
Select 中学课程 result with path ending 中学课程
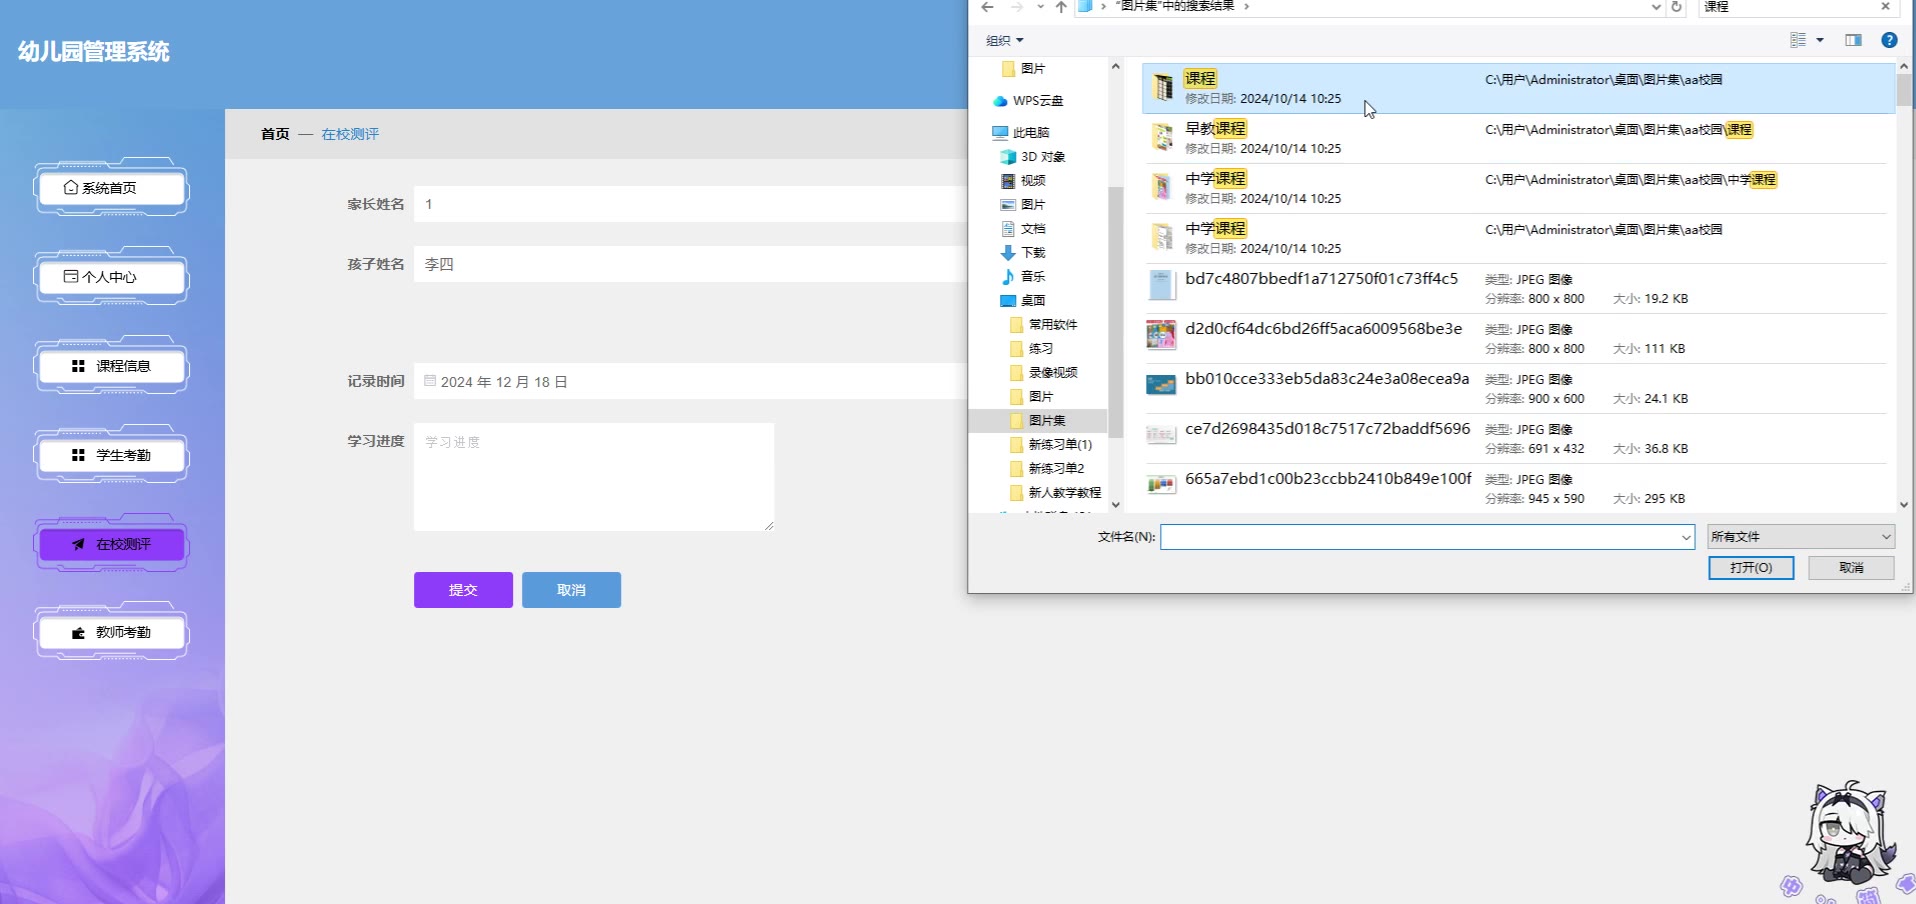click(1518, 188)
